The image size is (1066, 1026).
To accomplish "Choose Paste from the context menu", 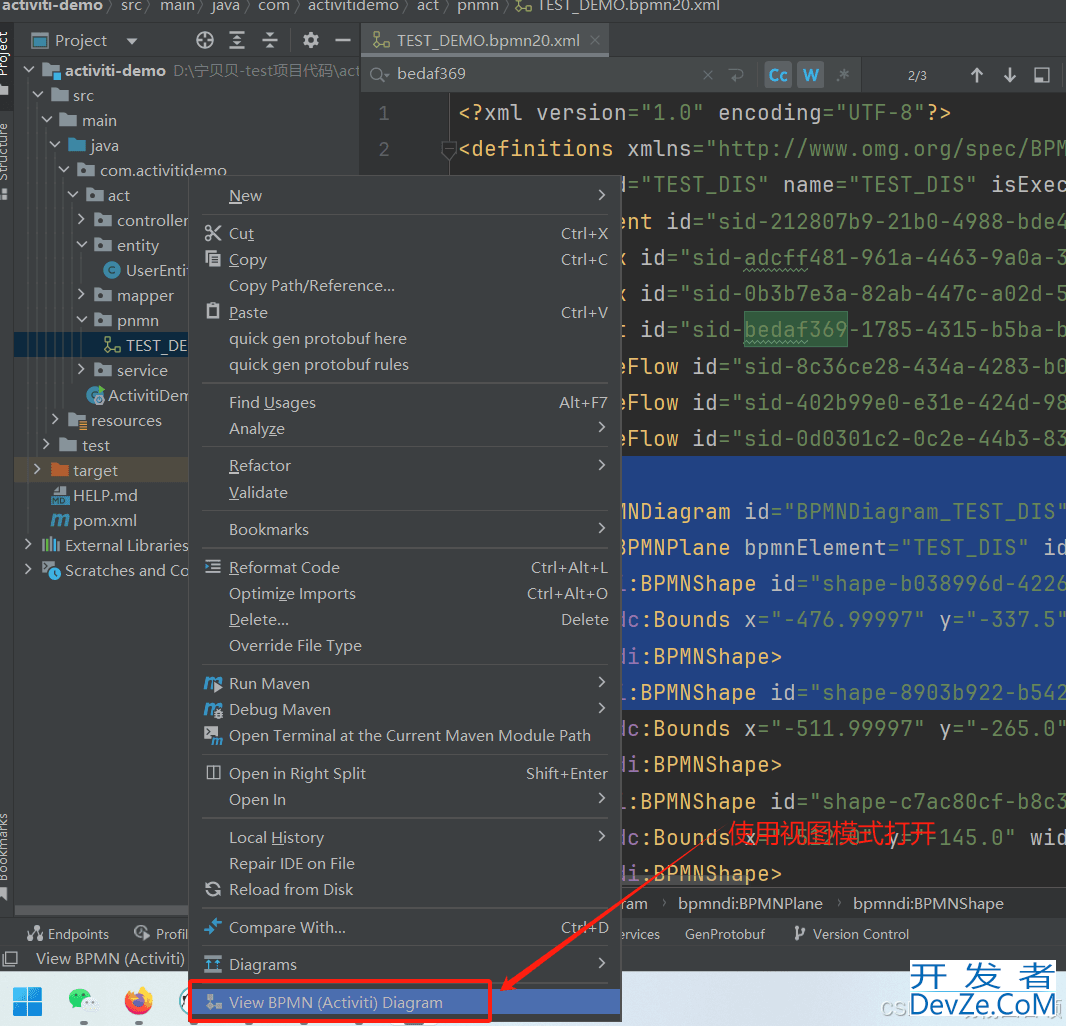I will (405, 313).
